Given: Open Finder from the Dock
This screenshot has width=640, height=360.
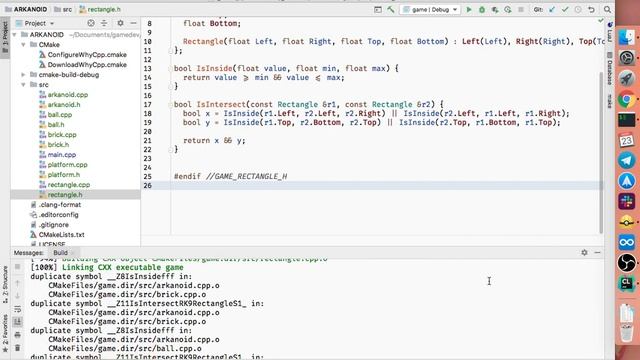Looking at the screenshot, I should [627, 38].
